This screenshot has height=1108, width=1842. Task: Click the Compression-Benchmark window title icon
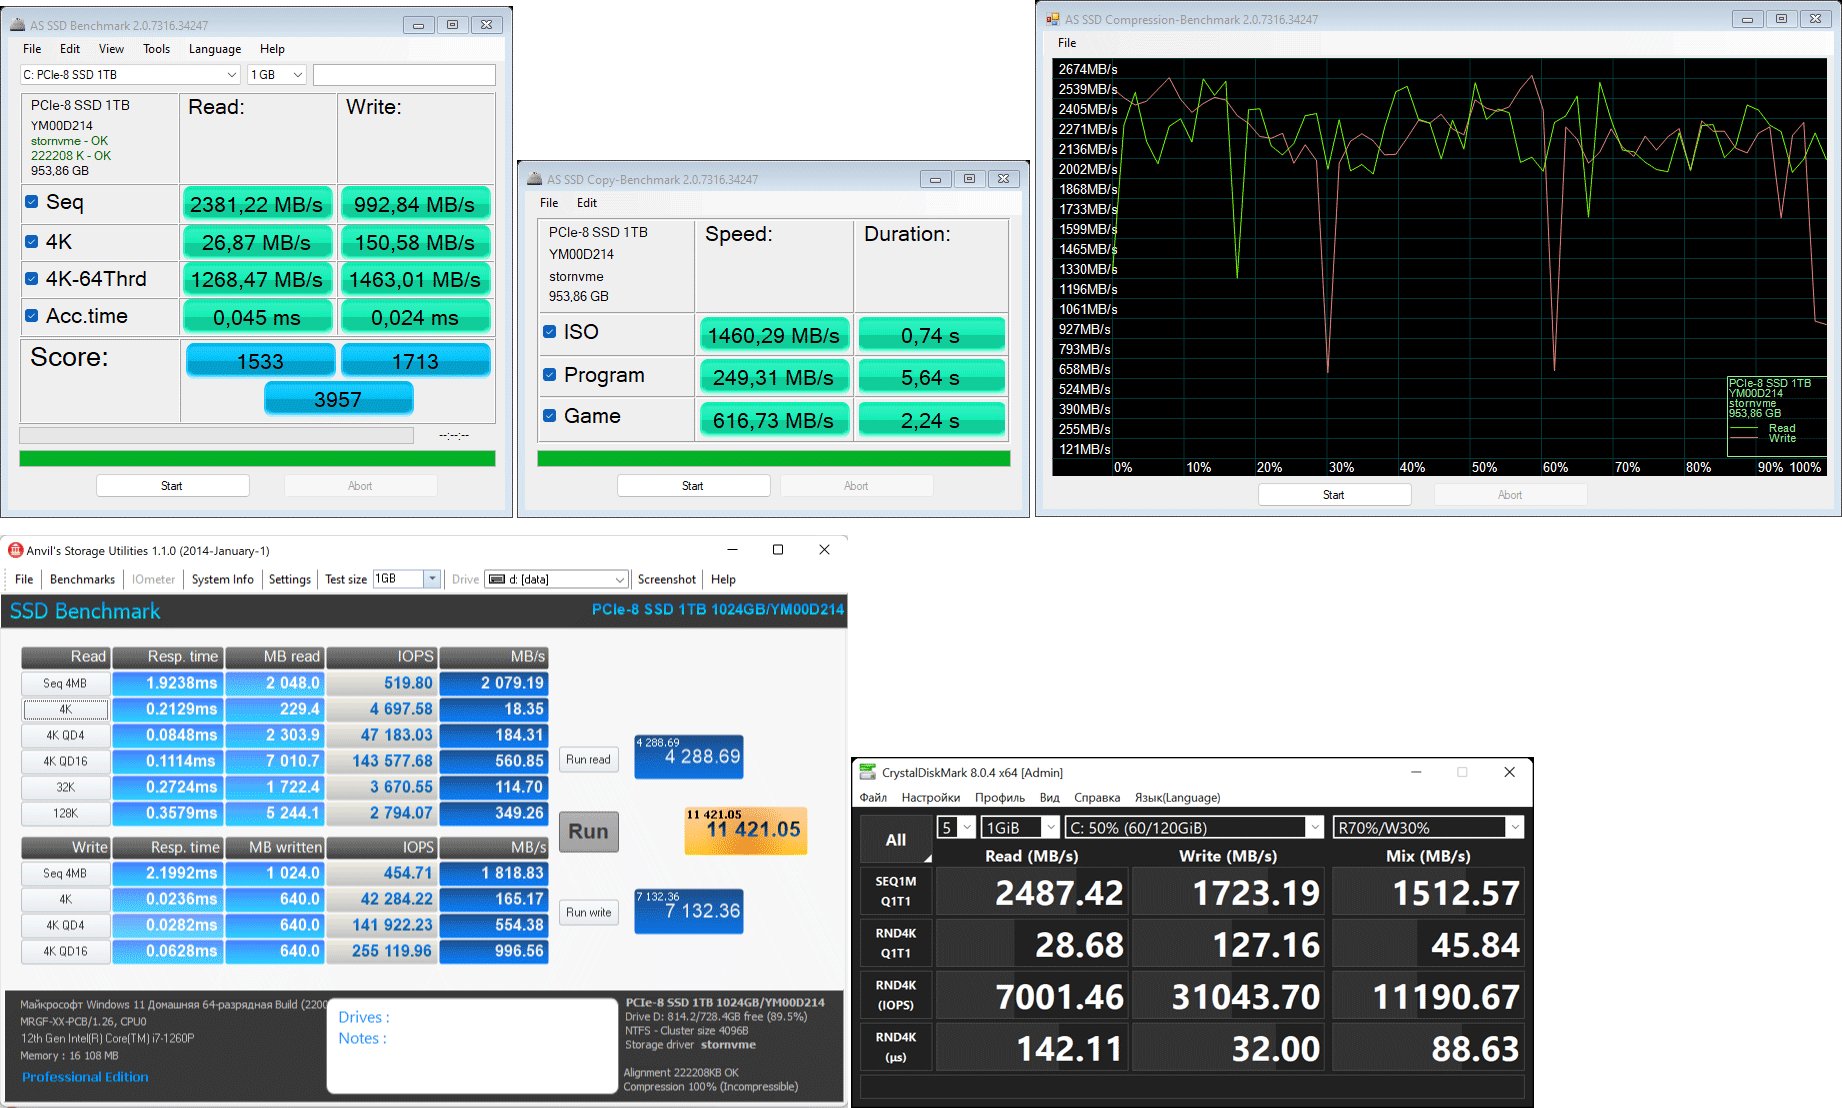(1052, 19)
